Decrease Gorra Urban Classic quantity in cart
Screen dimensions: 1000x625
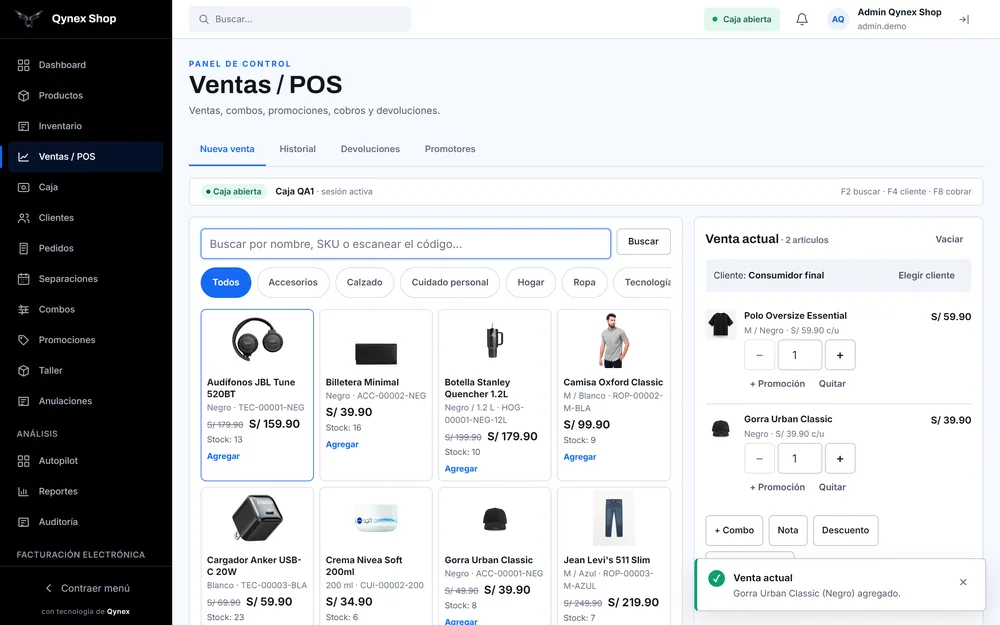tap(759, 459)
